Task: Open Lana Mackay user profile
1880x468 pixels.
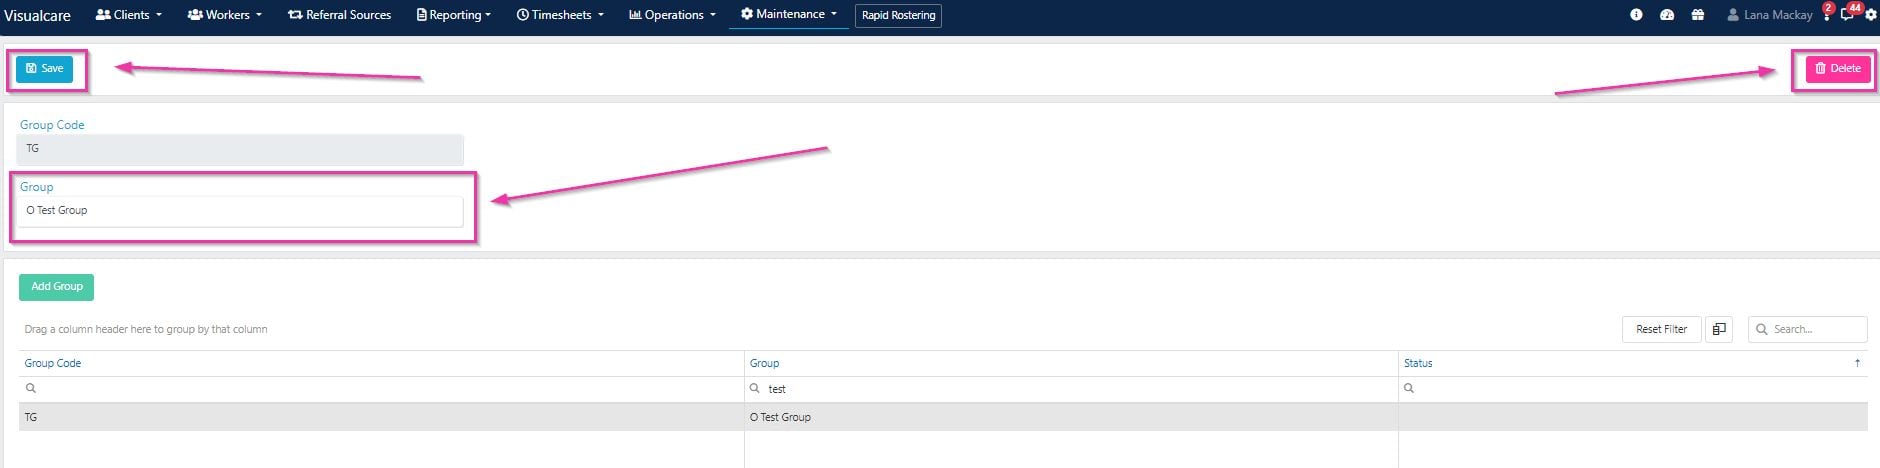Action: pos(1769,15)
